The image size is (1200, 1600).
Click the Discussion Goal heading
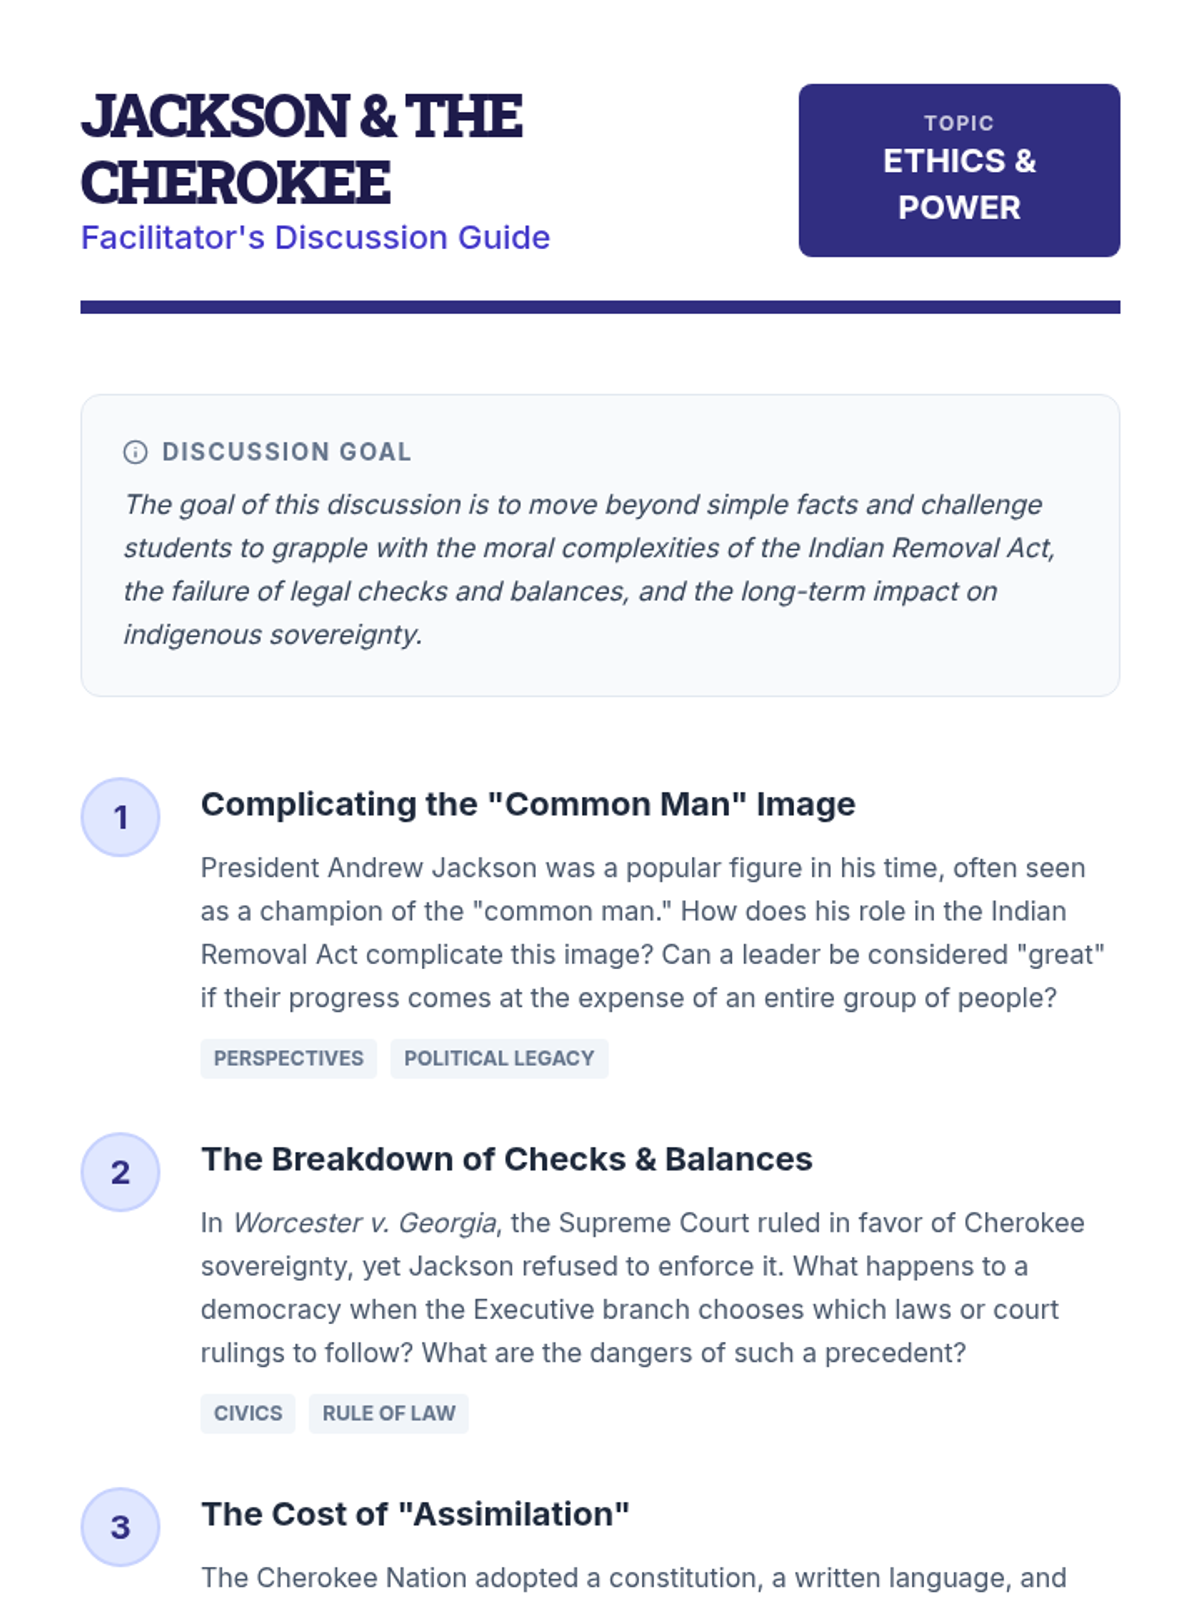[x=287, y=452]
